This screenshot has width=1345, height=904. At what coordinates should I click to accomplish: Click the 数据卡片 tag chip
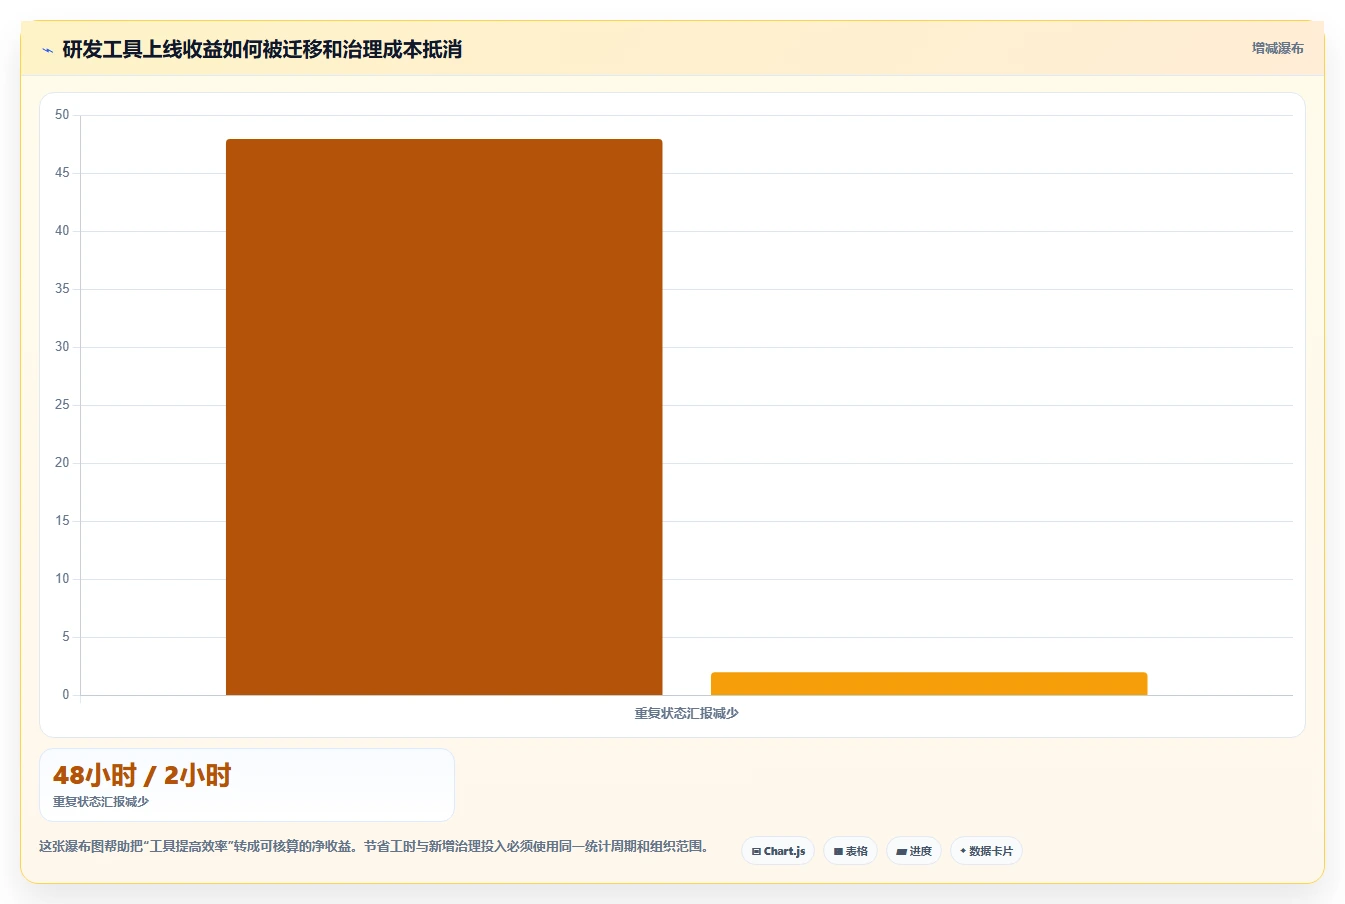click(986, 851)
